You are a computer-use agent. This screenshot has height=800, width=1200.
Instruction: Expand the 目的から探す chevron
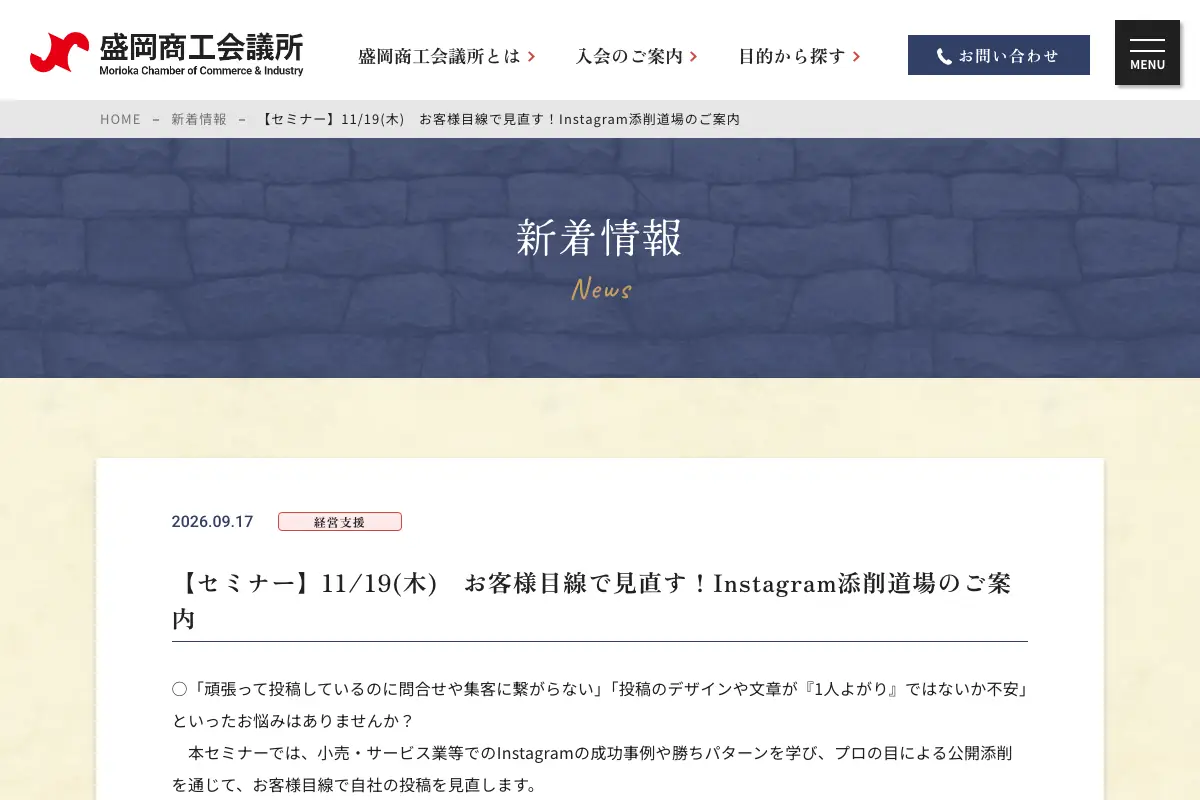[857, 57]
